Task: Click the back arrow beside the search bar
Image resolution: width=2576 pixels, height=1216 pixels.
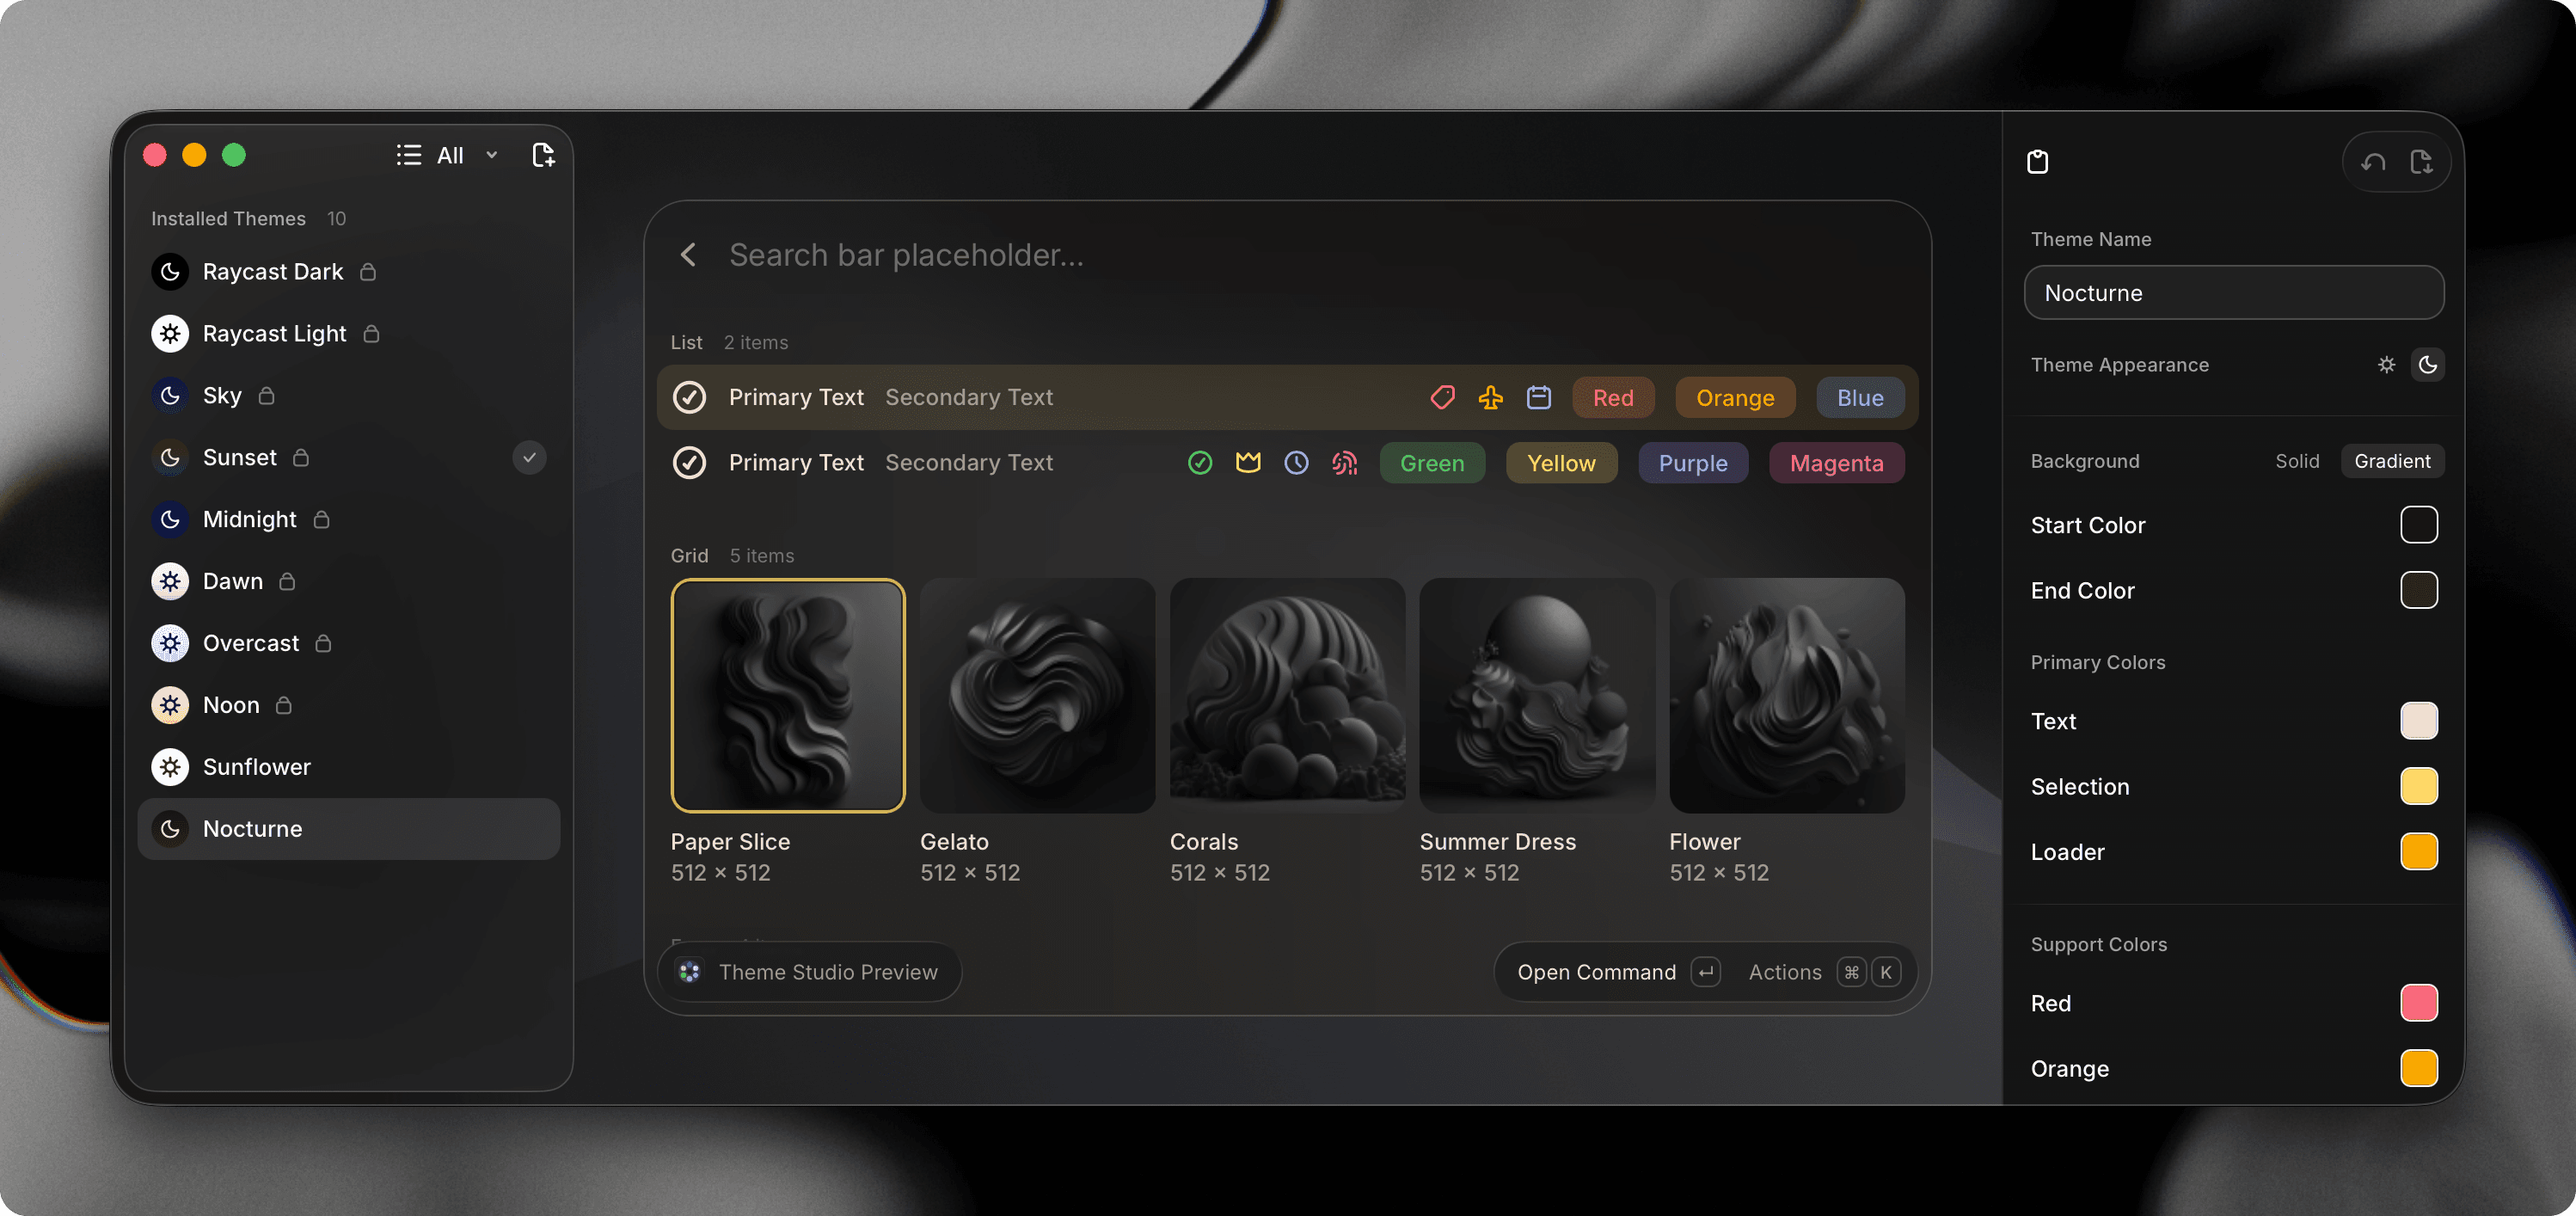Action: click(688, 255)
